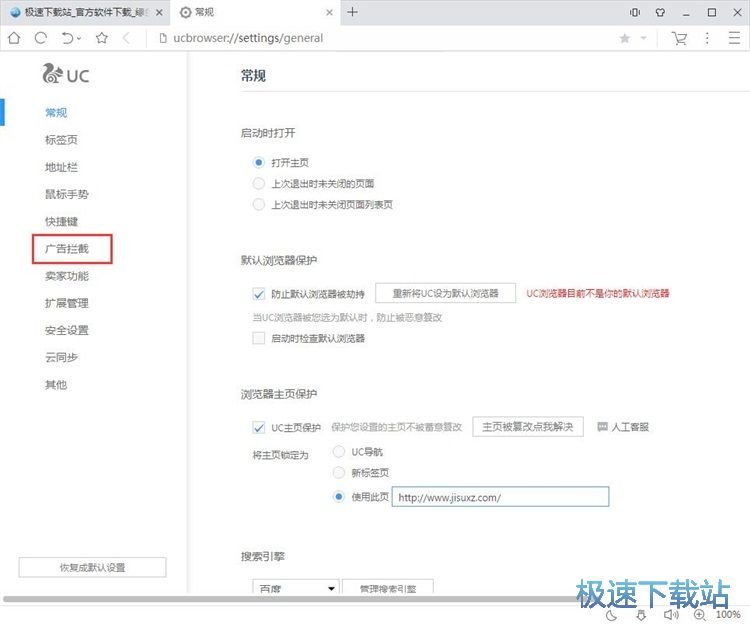Click the UC logo in sidebar

(x=66, y=74)
